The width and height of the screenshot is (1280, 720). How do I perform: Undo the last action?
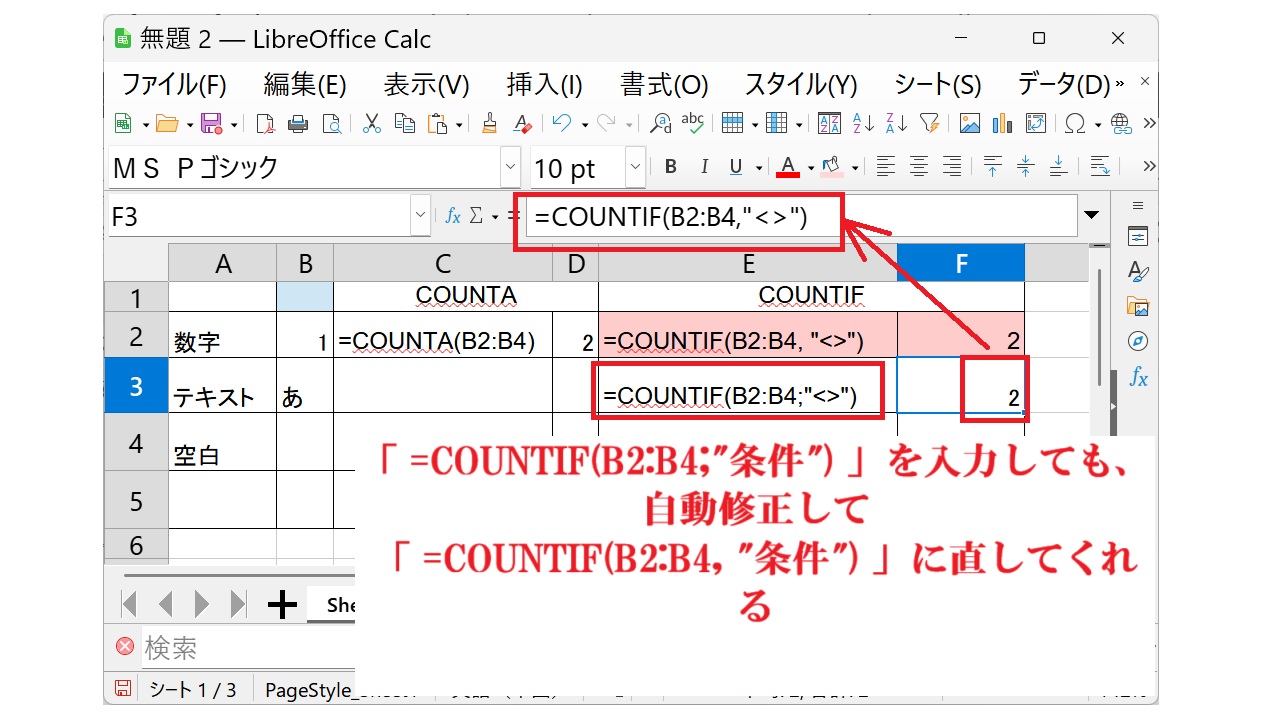tap(562, 123)
